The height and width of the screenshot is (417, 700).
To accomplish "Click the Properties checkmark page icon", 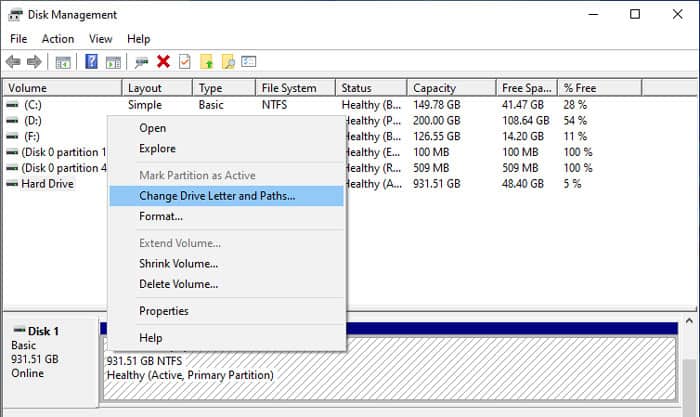I will pyautogui.click(x=184, y=62).
